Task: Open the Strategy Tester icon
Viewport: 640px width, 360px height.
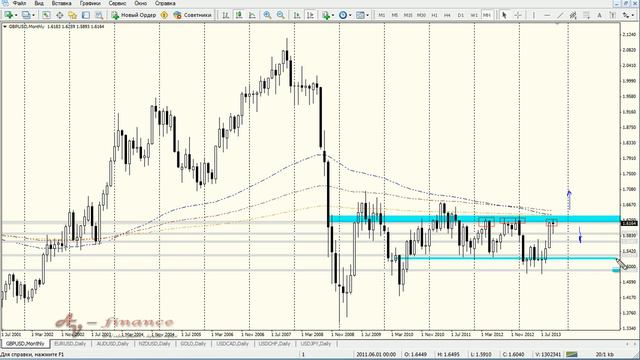Action: coord(99,15)
